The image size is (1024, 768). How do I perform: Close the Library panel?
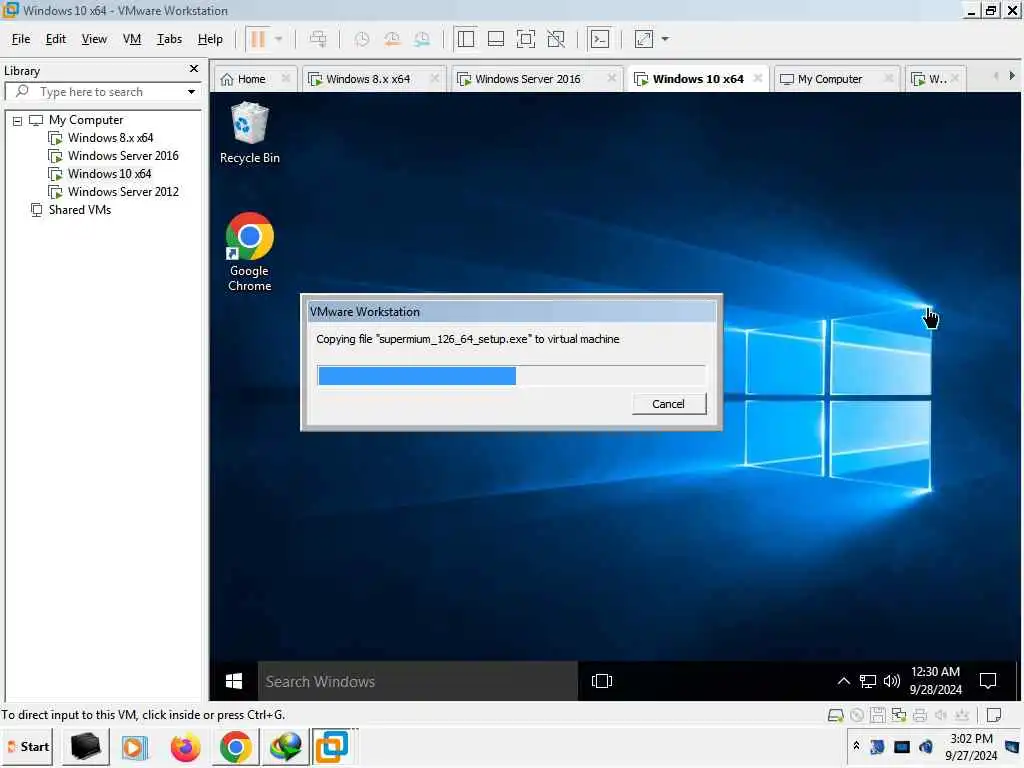194,69
